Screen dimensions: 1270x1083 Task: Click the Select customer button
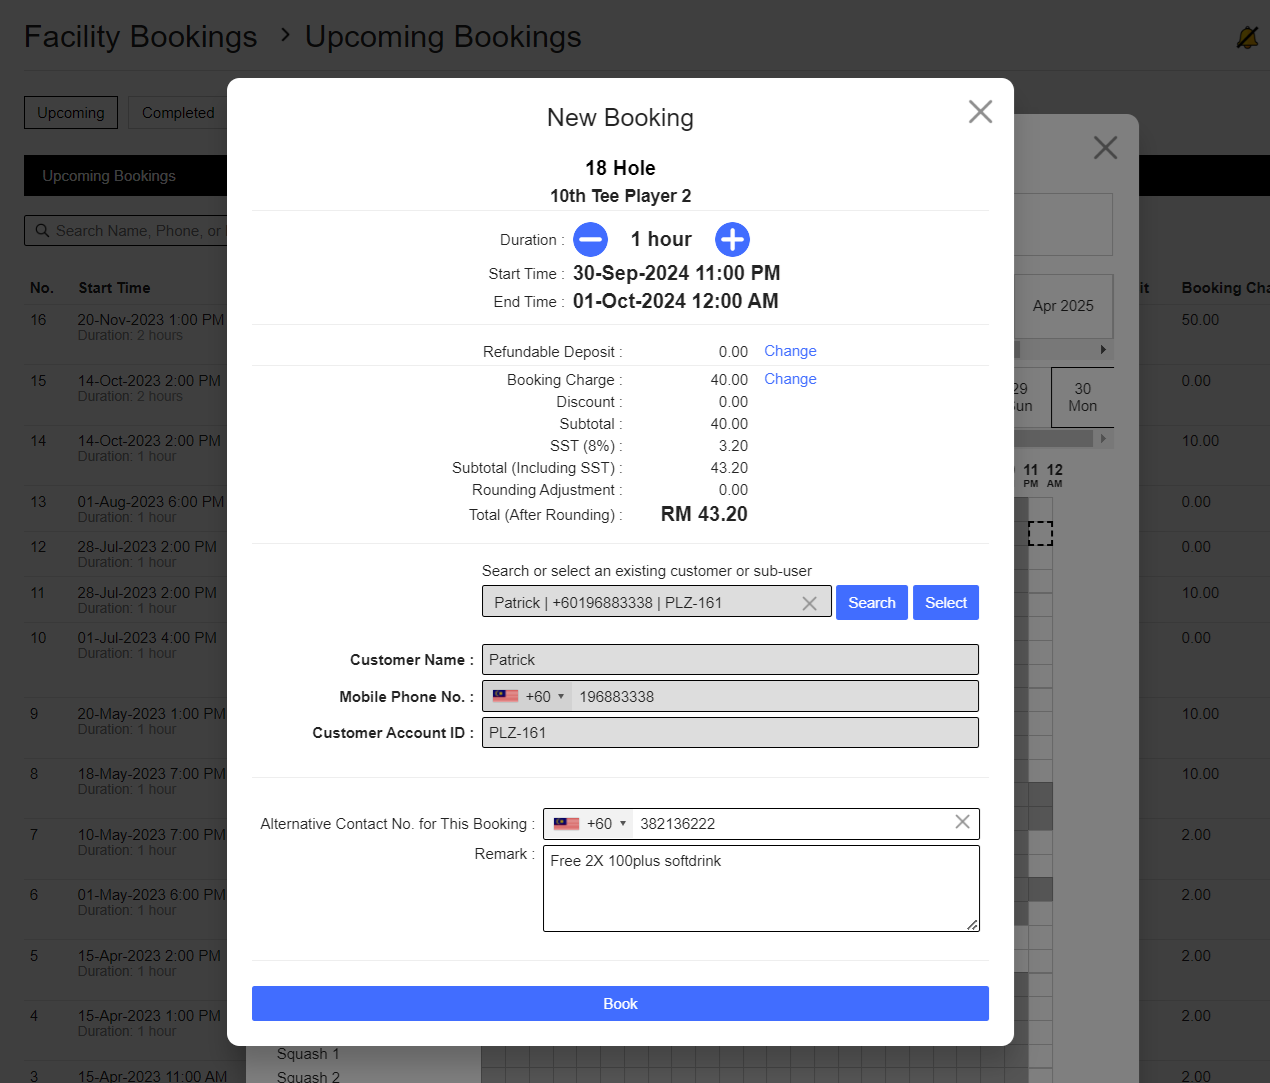[x=945, y=602]
